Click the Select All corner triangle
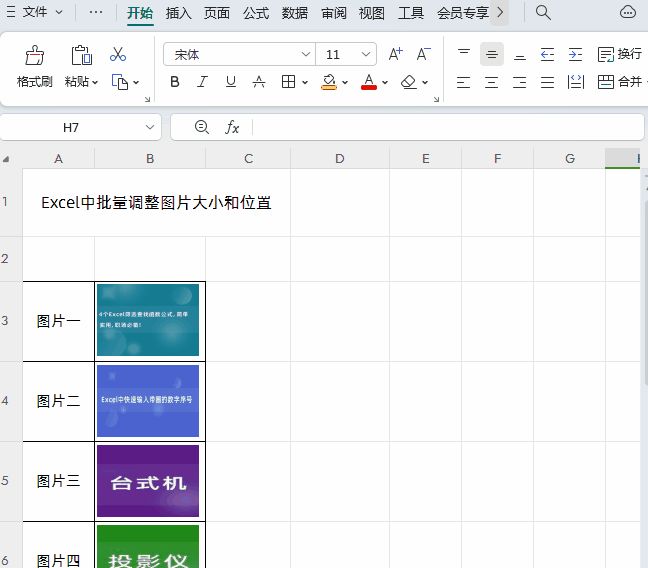The image size is (648, 568). tap(6, 159)
